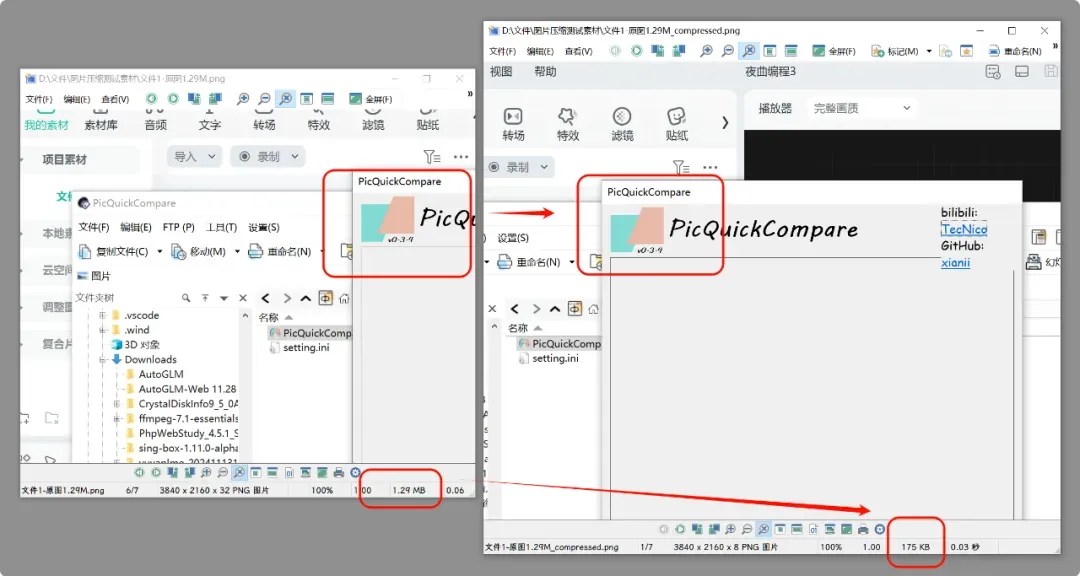This screenshot has width=1080, height=576.
Task: Click the 全屏(F) fullscreen icon in right window
Action: click(x=818, y=51)
